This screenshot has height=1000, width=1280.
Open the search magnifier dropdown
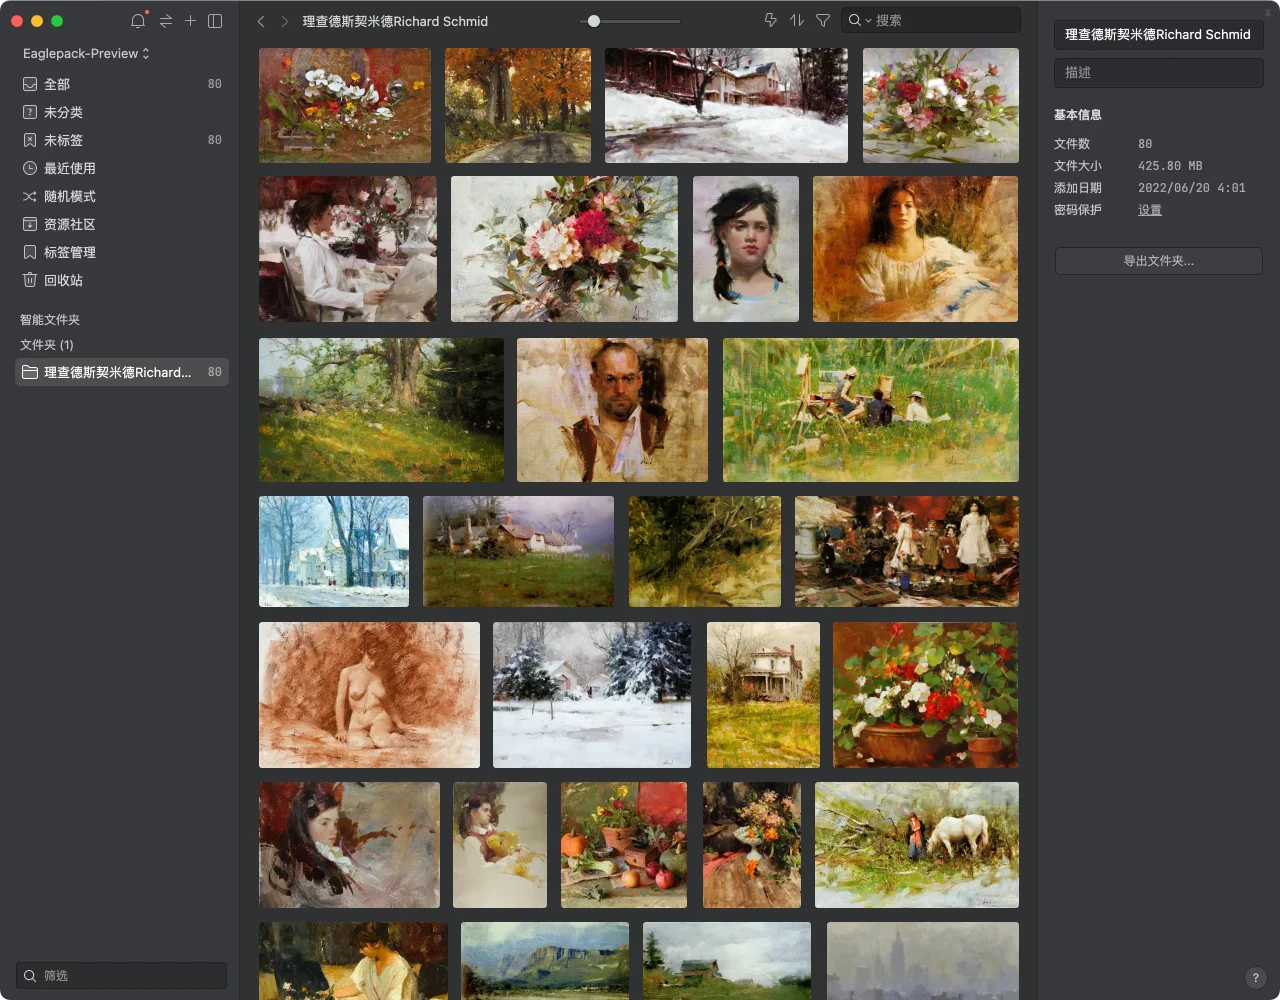click(x=859, y=20)
